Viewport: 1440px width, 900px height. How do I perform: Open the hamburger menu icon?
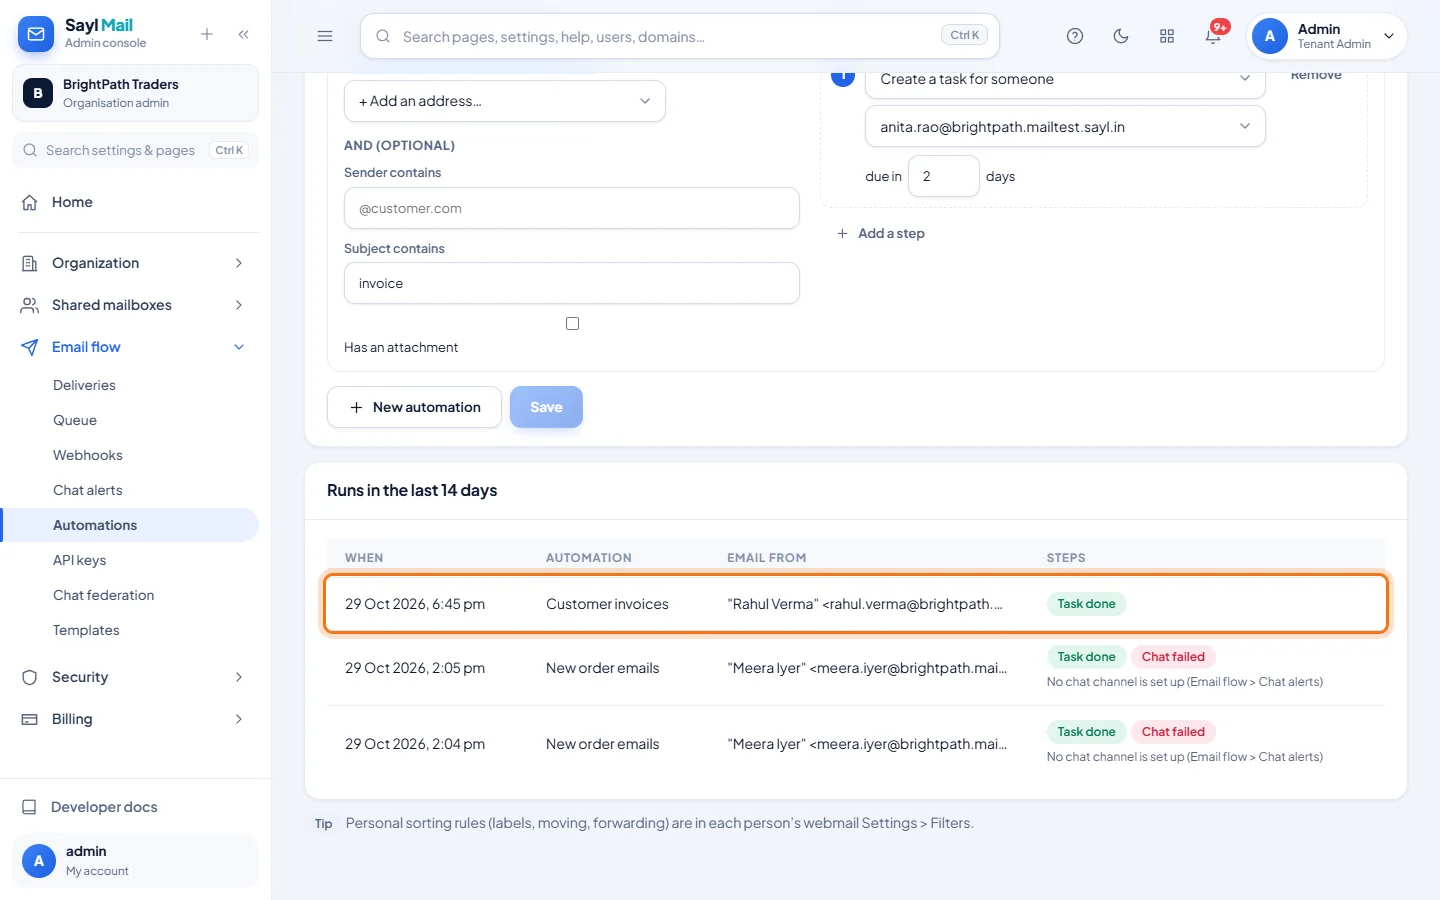point(325,36)
